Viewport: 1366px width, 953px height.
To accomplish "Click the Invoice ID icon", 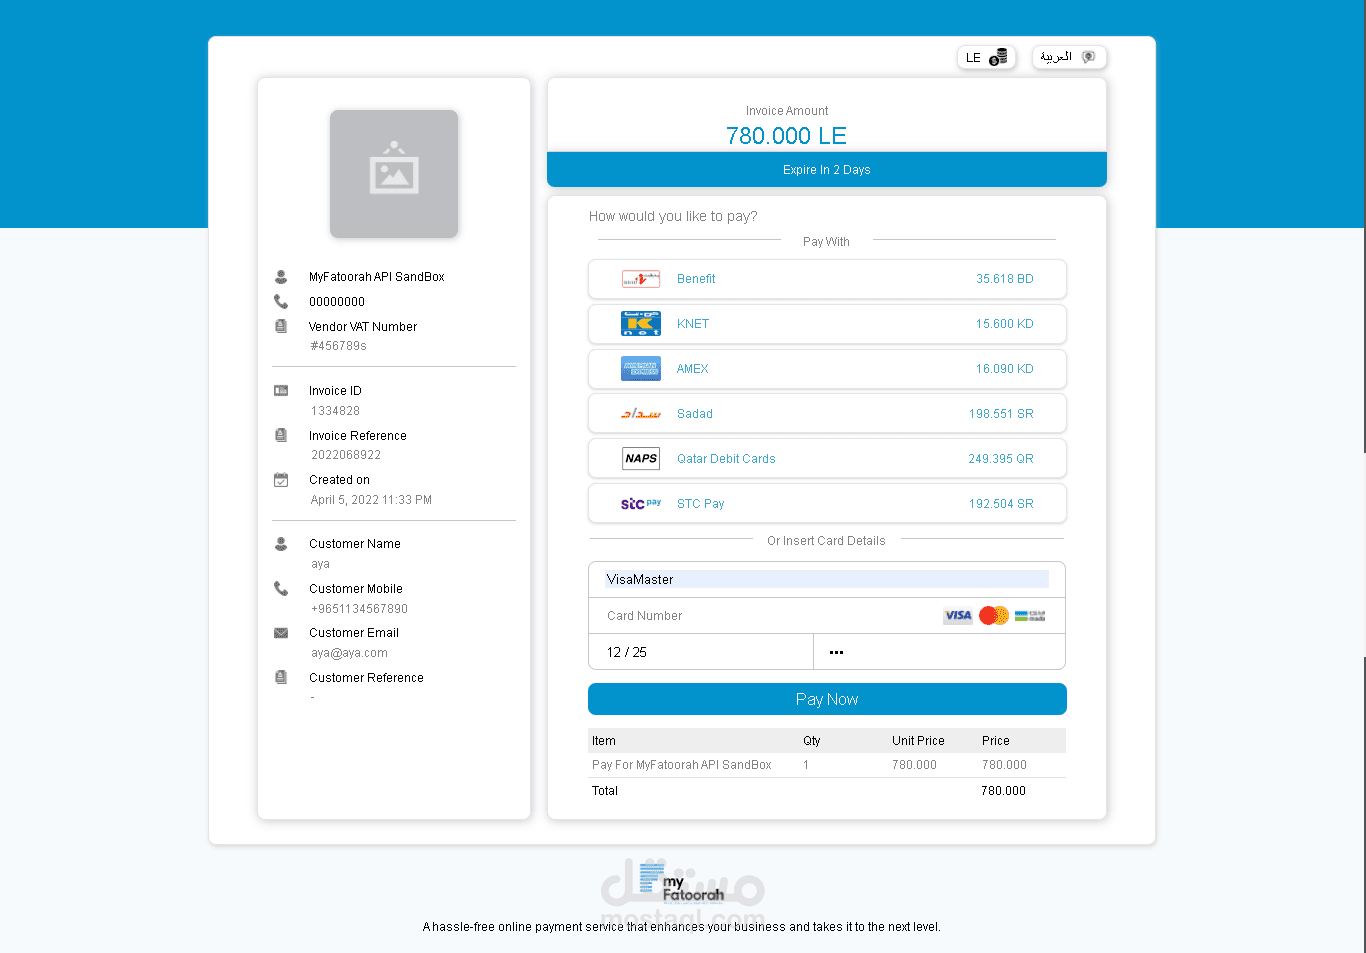I will point(281,391).
